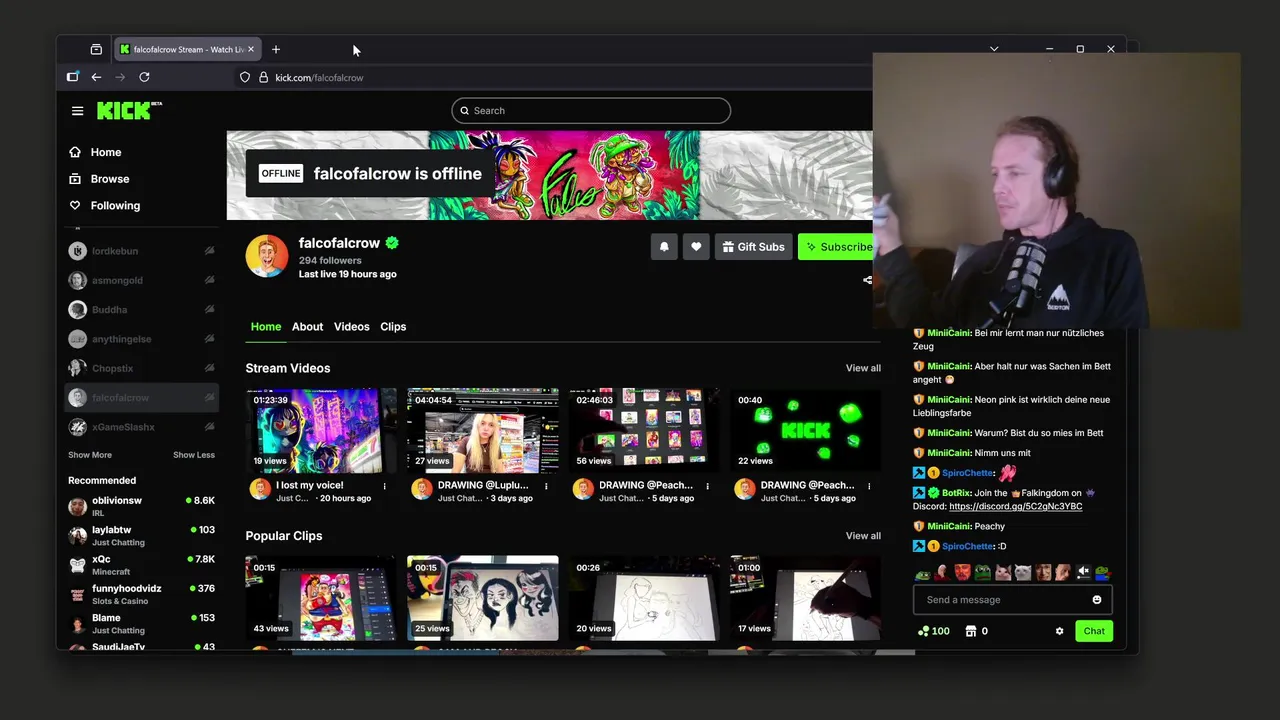The width and height of the screenshot is (1280, 720).
Task: Open the 20-views popular clip
Action: click(x=644, y=598)
